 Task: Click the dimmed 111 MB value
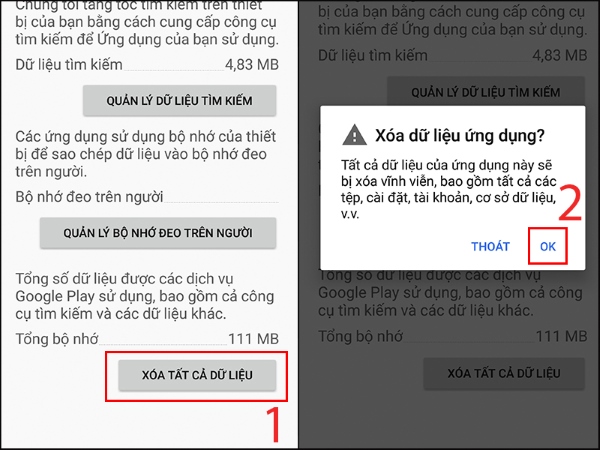click(x=561, y=336)
